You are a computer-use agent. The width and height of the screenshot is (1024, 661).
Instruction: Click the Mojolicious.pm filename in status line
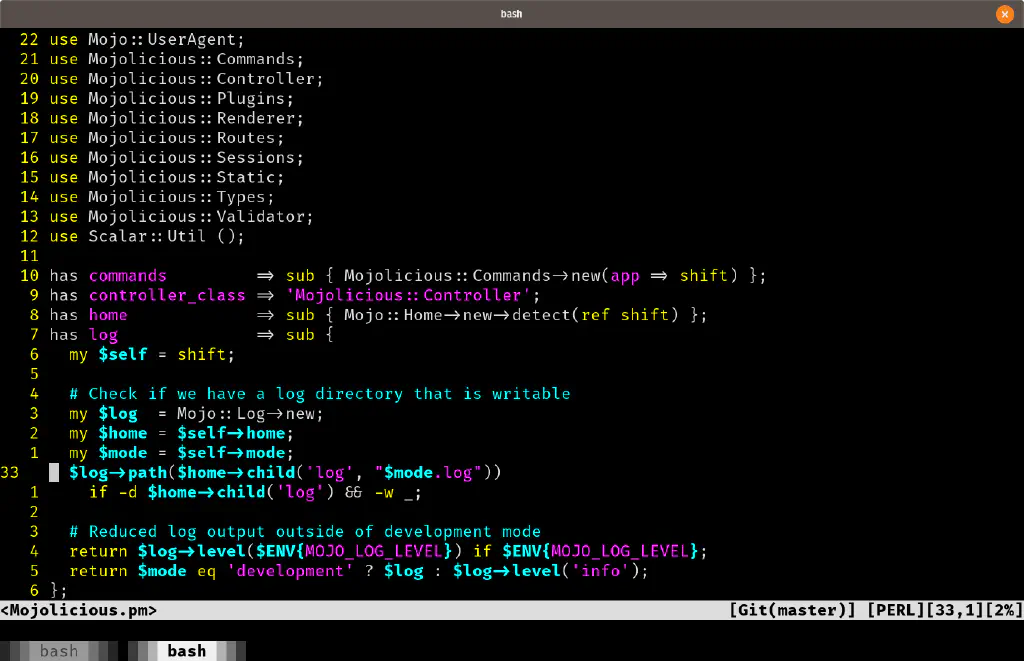pos(78,610)
